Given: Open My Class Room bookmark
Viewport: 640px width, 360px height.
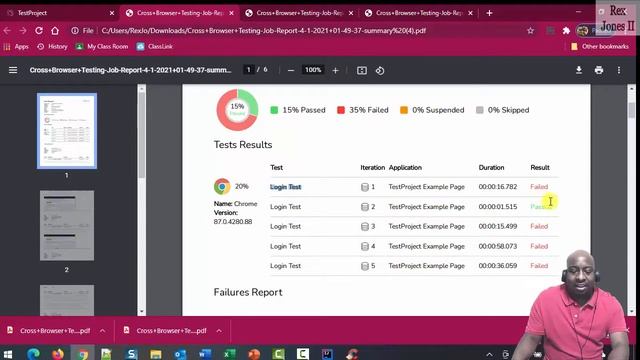Looking at the screenshot, I should 102,47.
